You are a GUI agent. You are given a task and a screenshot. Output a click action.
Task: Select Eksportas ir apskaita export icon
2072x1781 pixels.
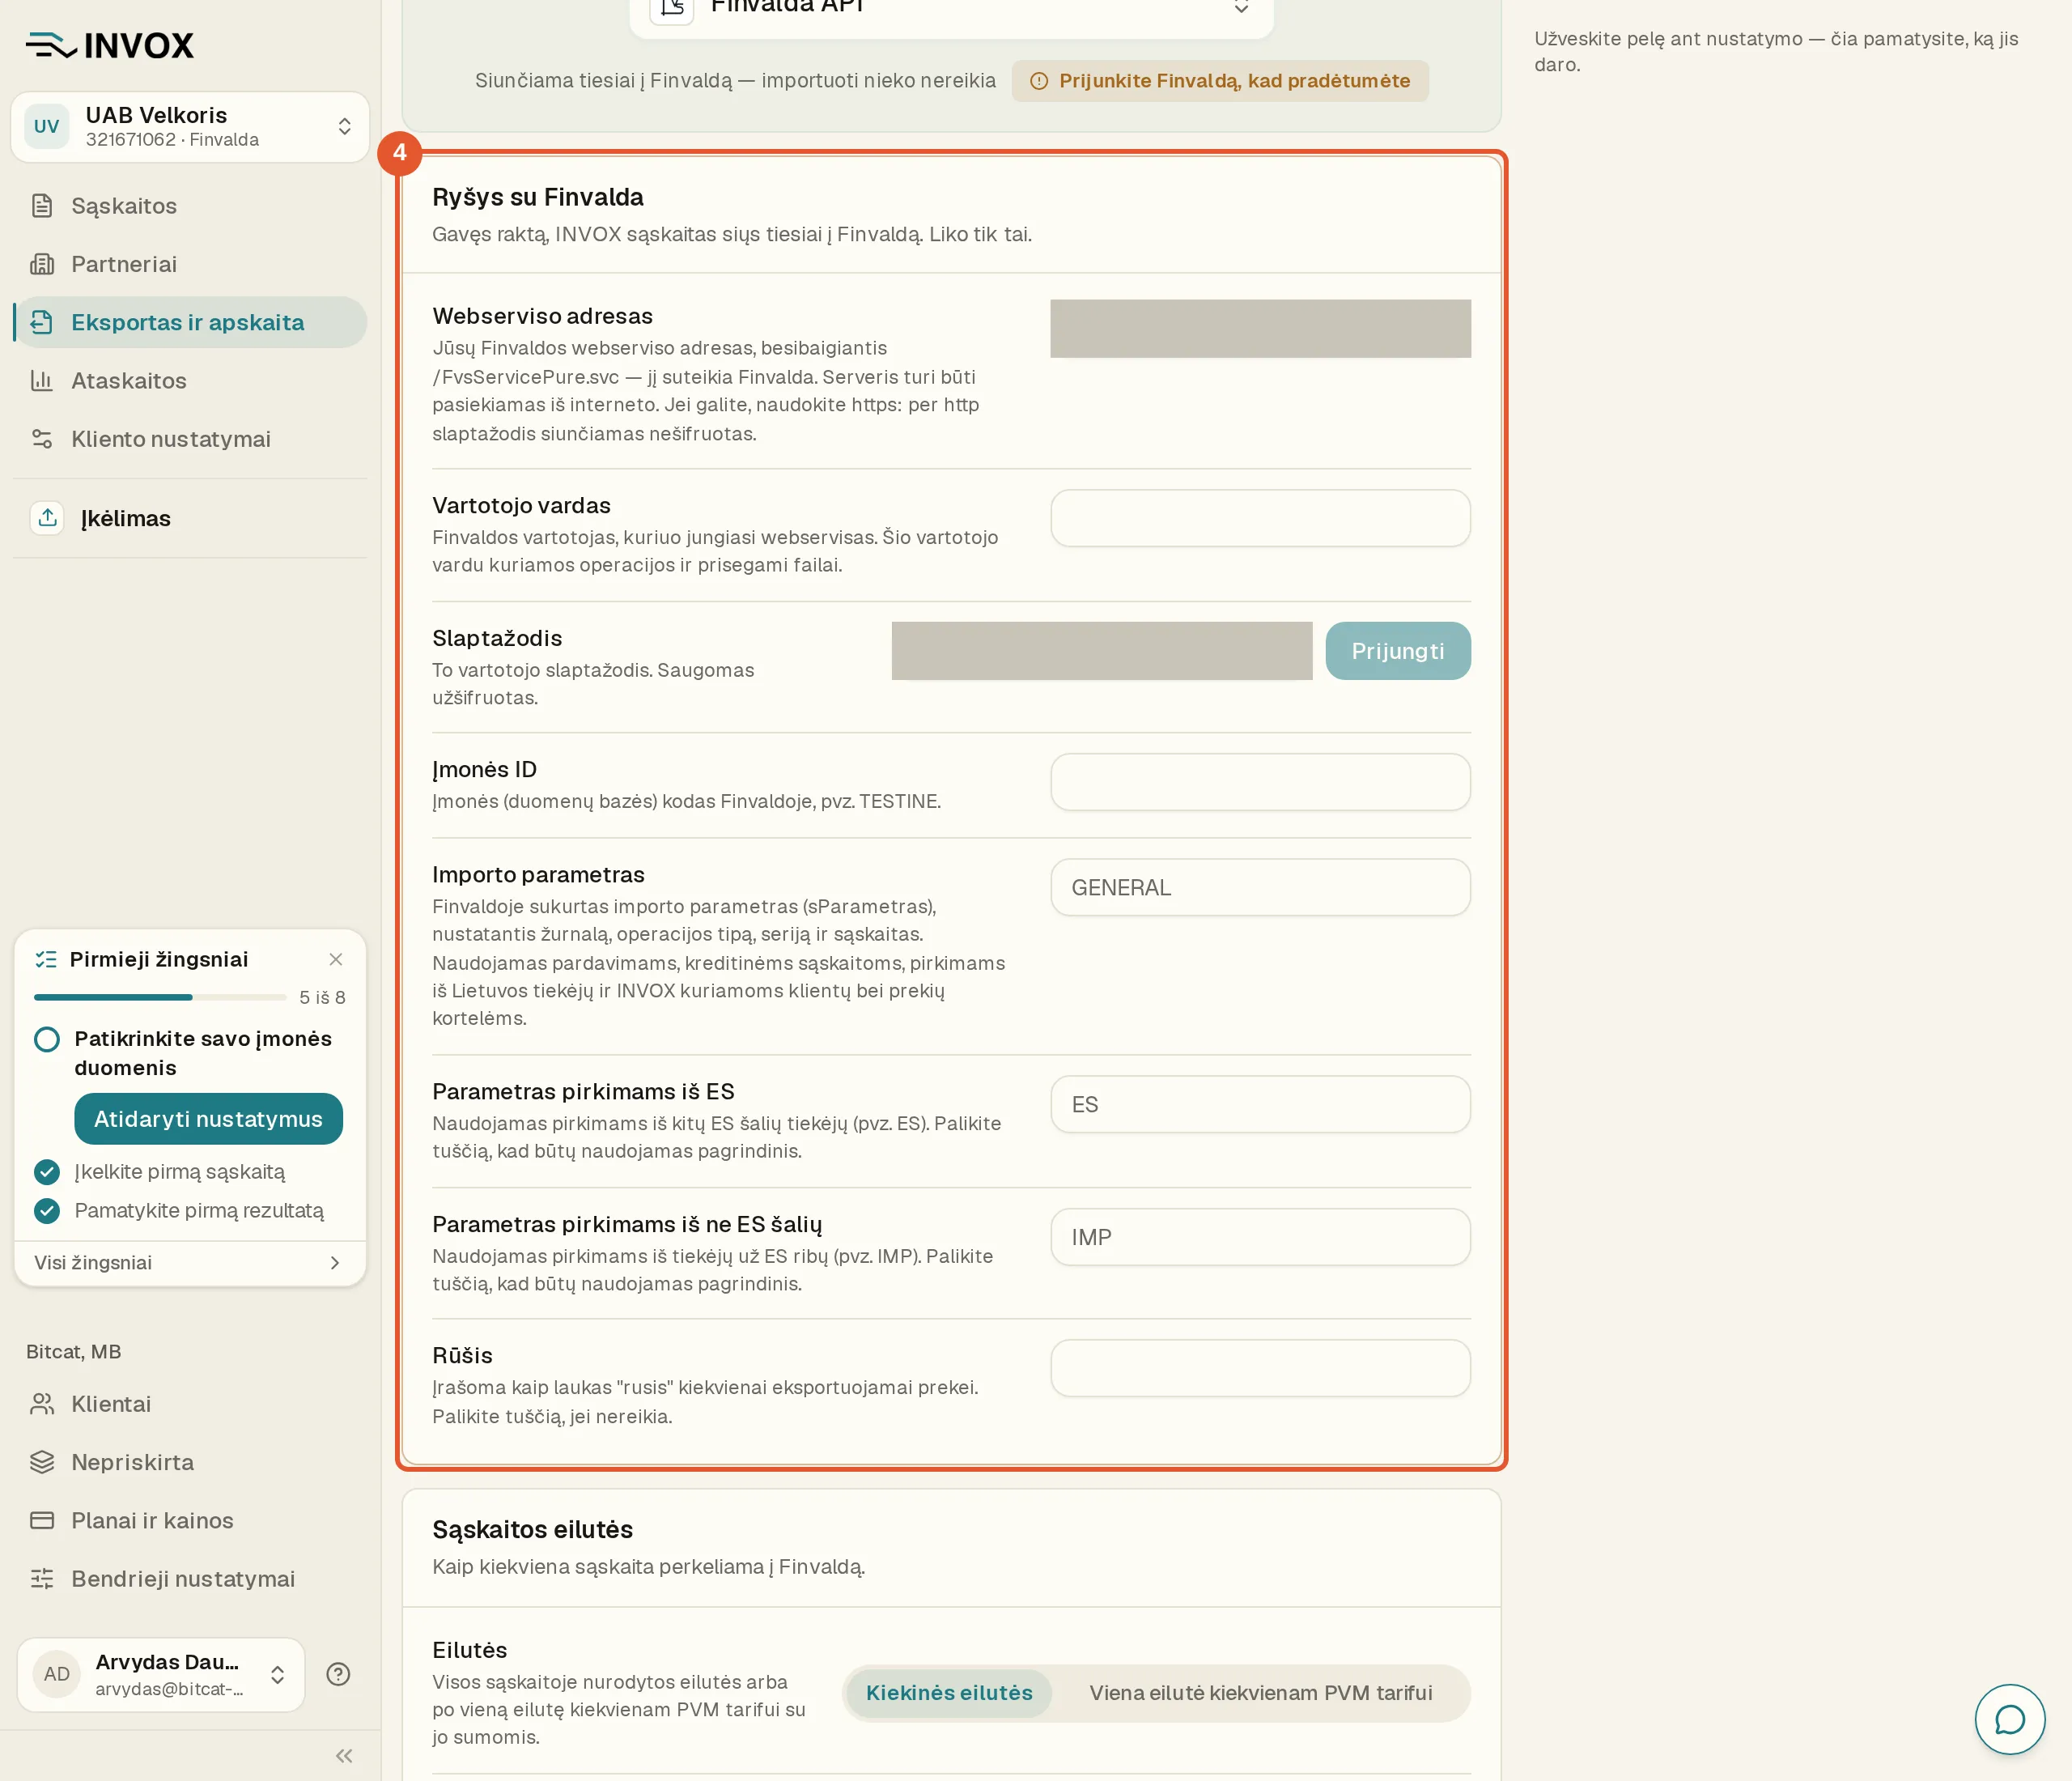42,322
